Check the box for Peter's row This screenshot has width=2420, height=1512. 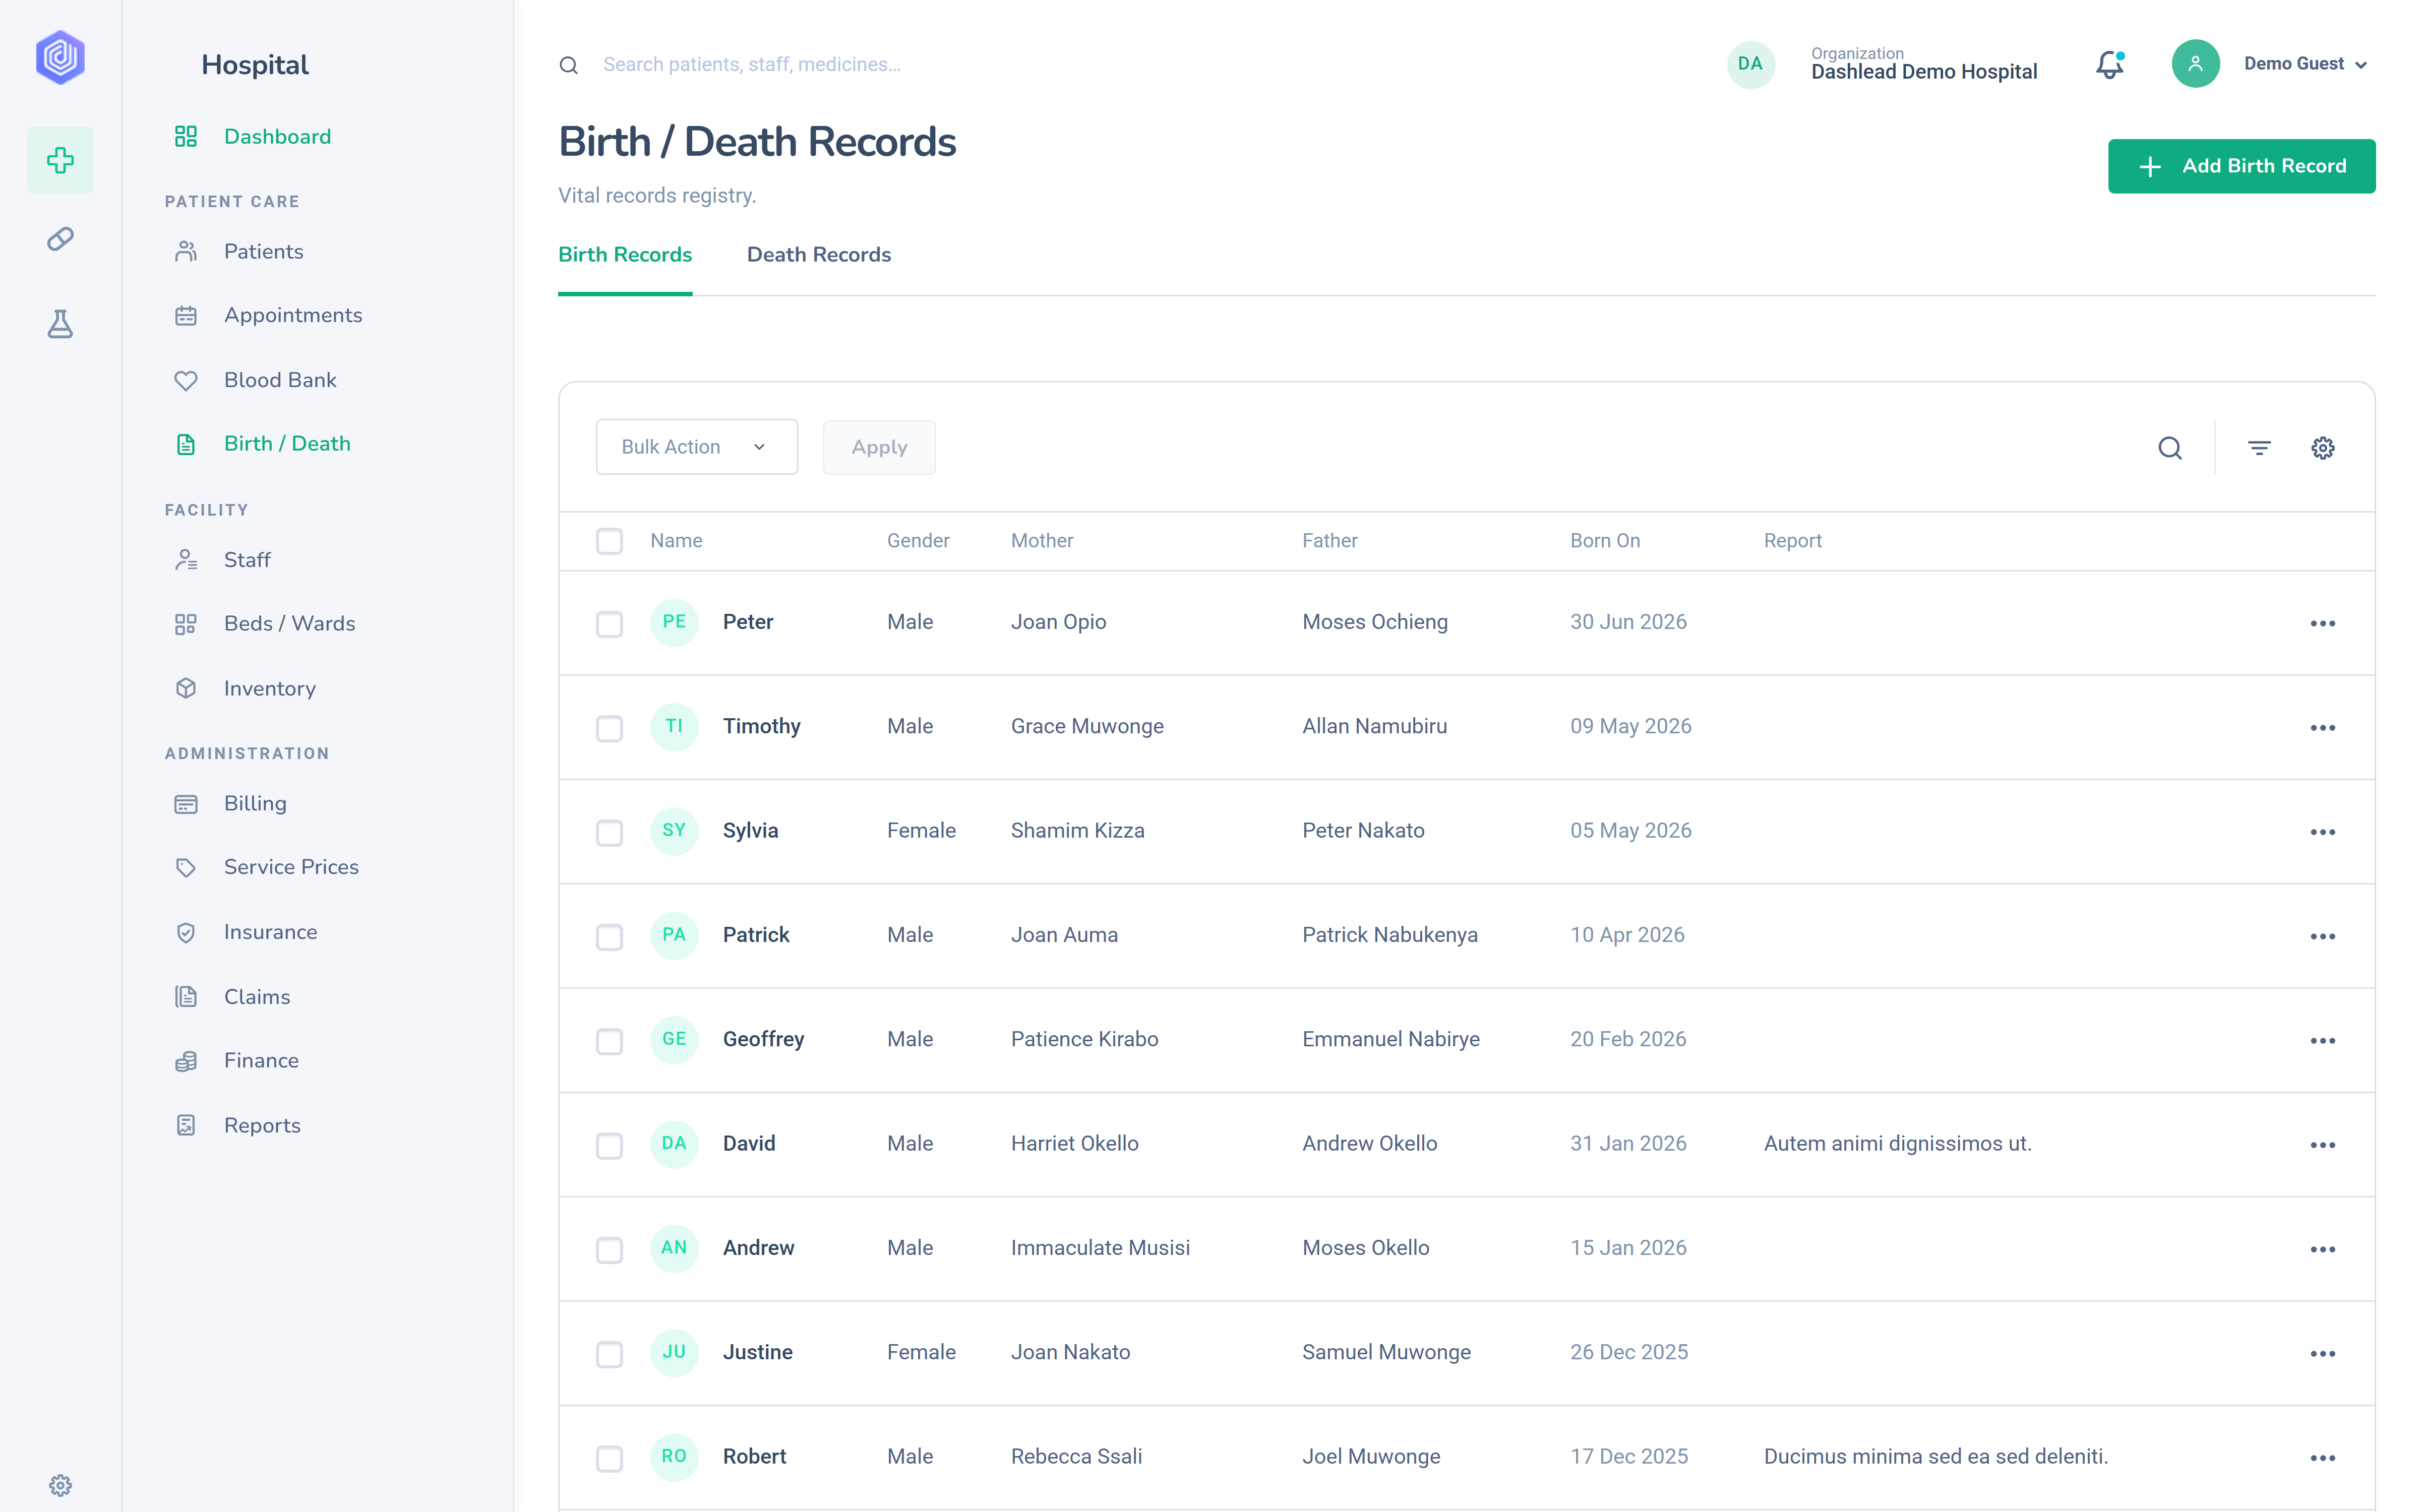609,624
